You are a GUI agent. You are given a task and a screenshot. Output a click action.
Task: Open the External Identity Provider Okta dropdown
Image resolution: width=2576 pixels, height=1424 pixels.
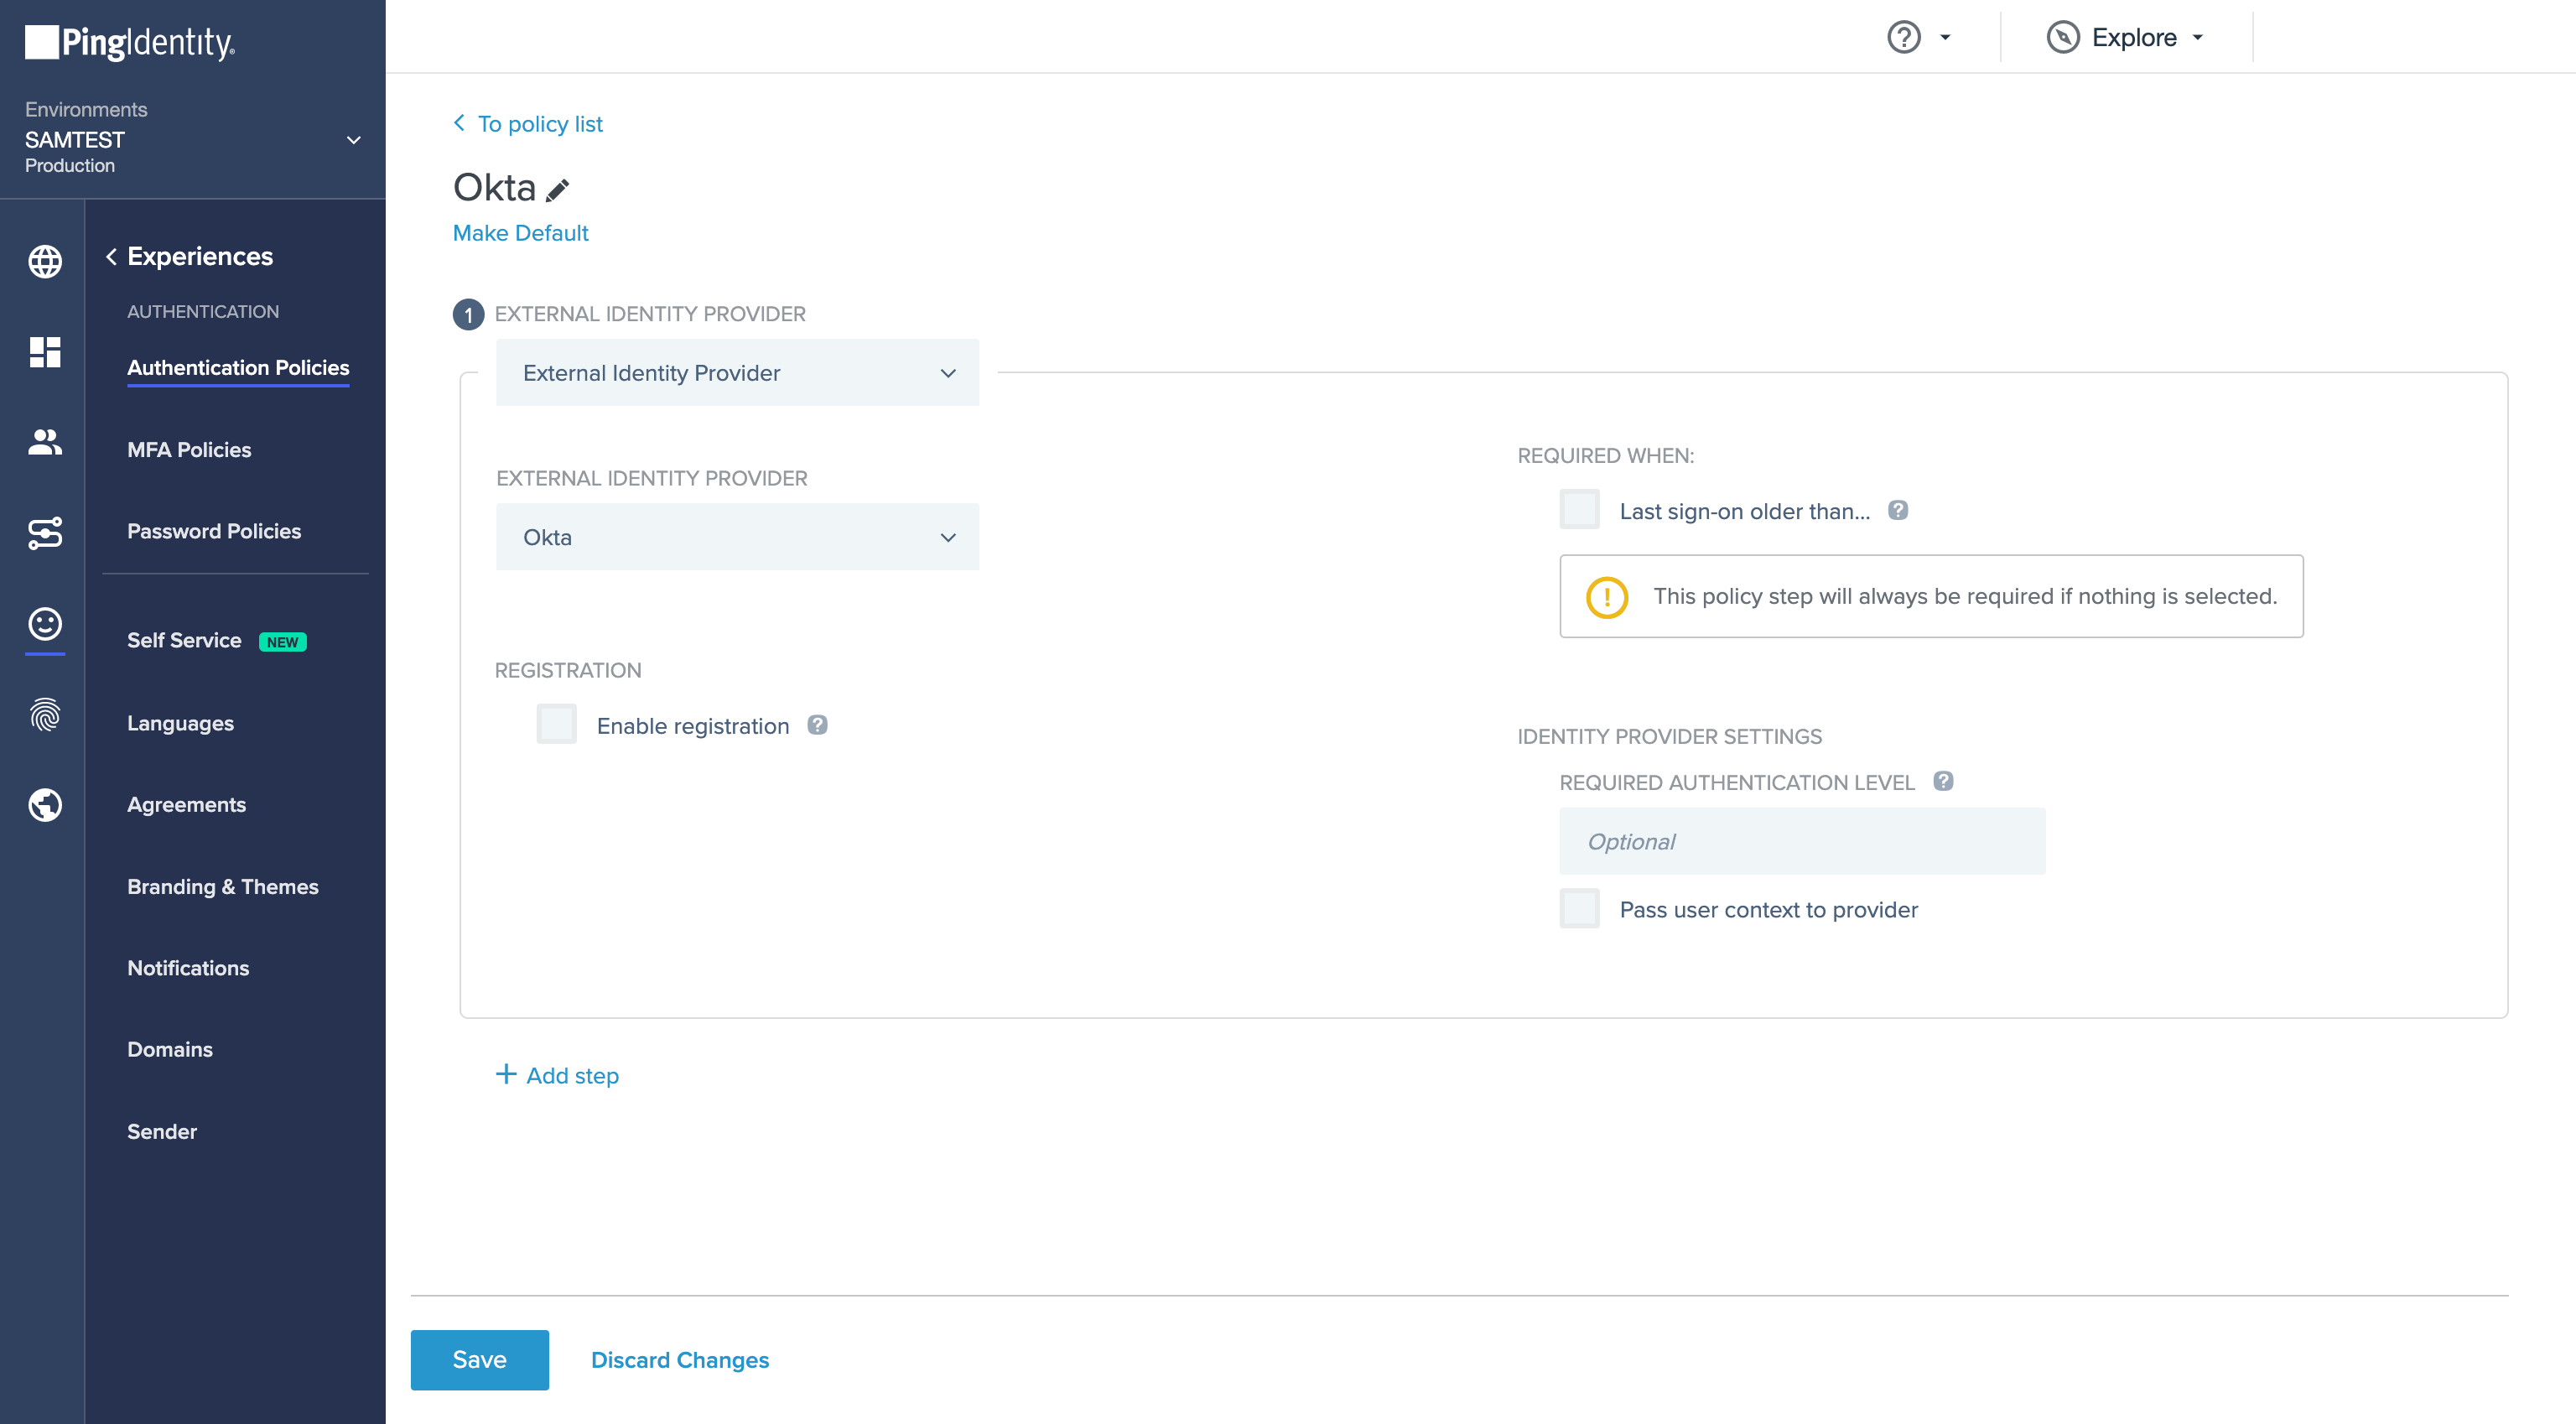(x=736, y=537)
